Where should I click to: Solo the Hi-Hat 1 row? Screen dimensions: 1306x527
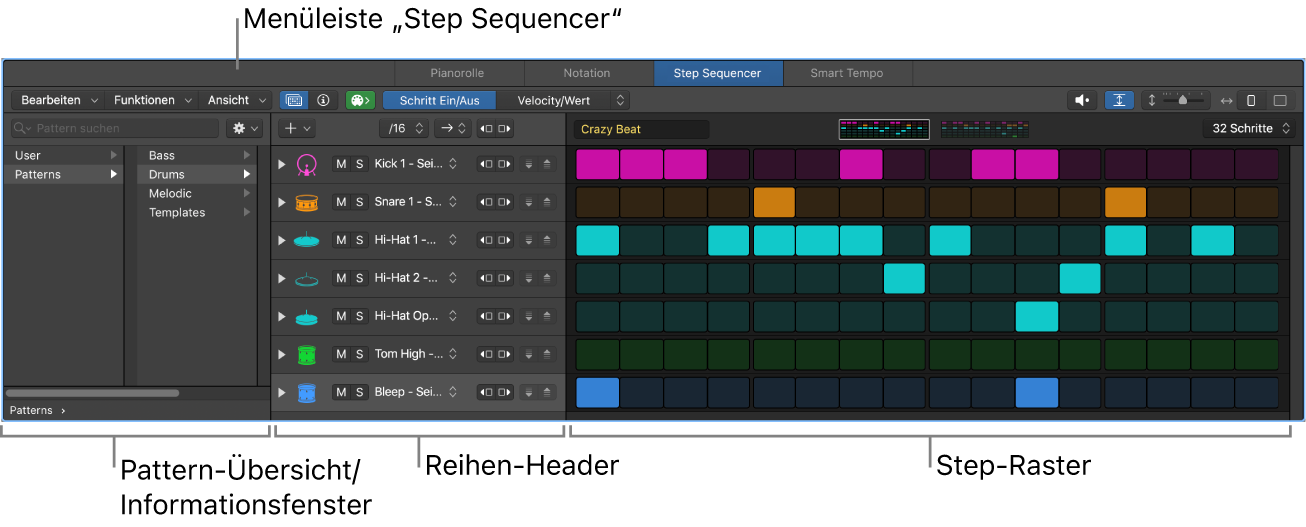[x=359, y=240]
